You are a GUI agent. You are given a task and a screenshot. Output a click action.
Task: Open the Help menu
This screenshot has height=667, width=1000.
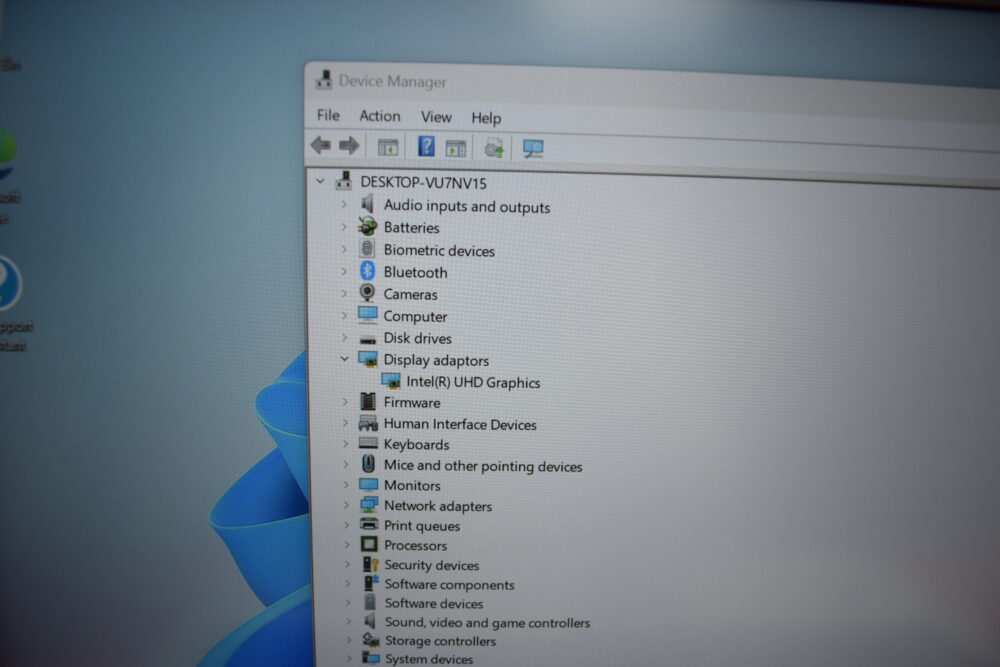(486, 118)
